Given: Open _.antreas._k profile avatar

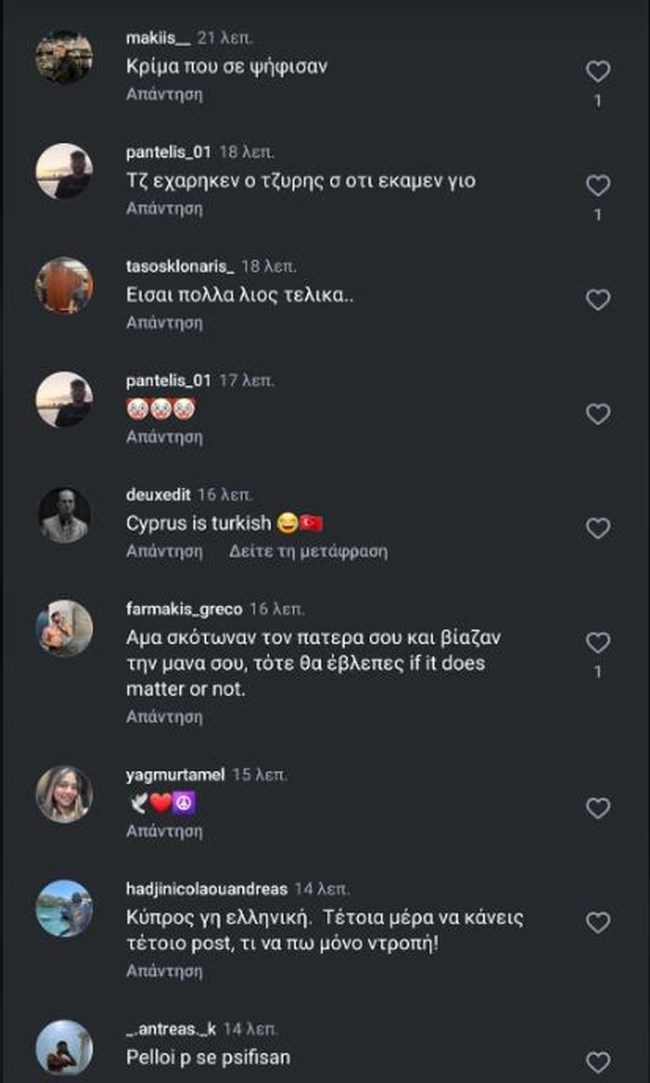Looking at the screenshot, I should [x=64, y=1048].
